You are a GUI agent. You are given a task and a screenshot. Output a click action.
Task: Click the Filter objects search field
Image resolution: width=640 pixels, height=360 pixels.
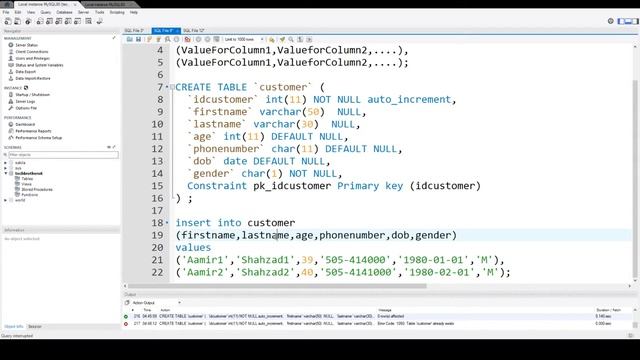(64, 155)
